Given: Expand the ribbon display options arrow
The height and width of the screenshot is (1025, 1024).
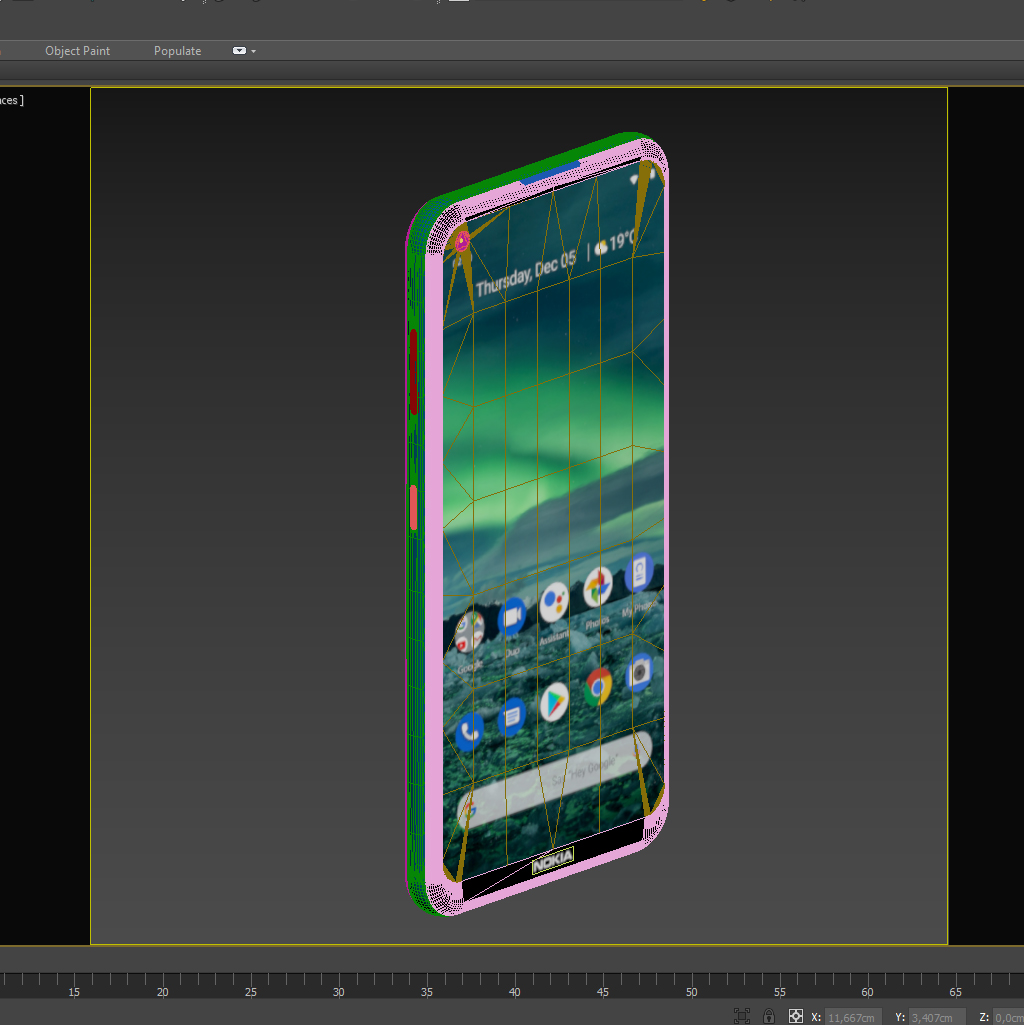Looking at the screenshot, I should pyautogui.click(x=254, y=51).
